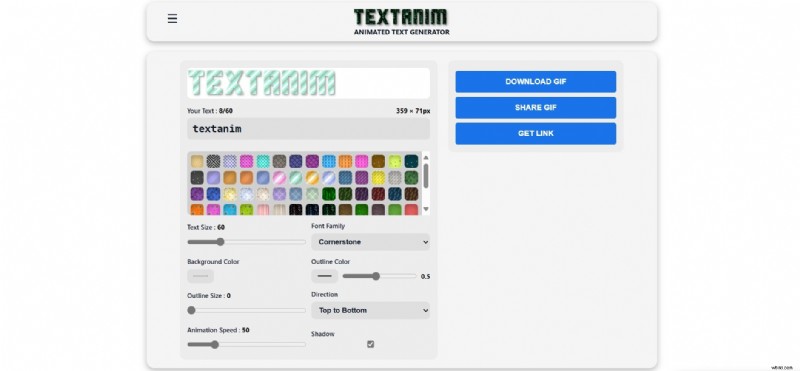The image size is (800, 371).
Task: Choose the dark maroon red matrix texture
Action: (x=379, y=194)
